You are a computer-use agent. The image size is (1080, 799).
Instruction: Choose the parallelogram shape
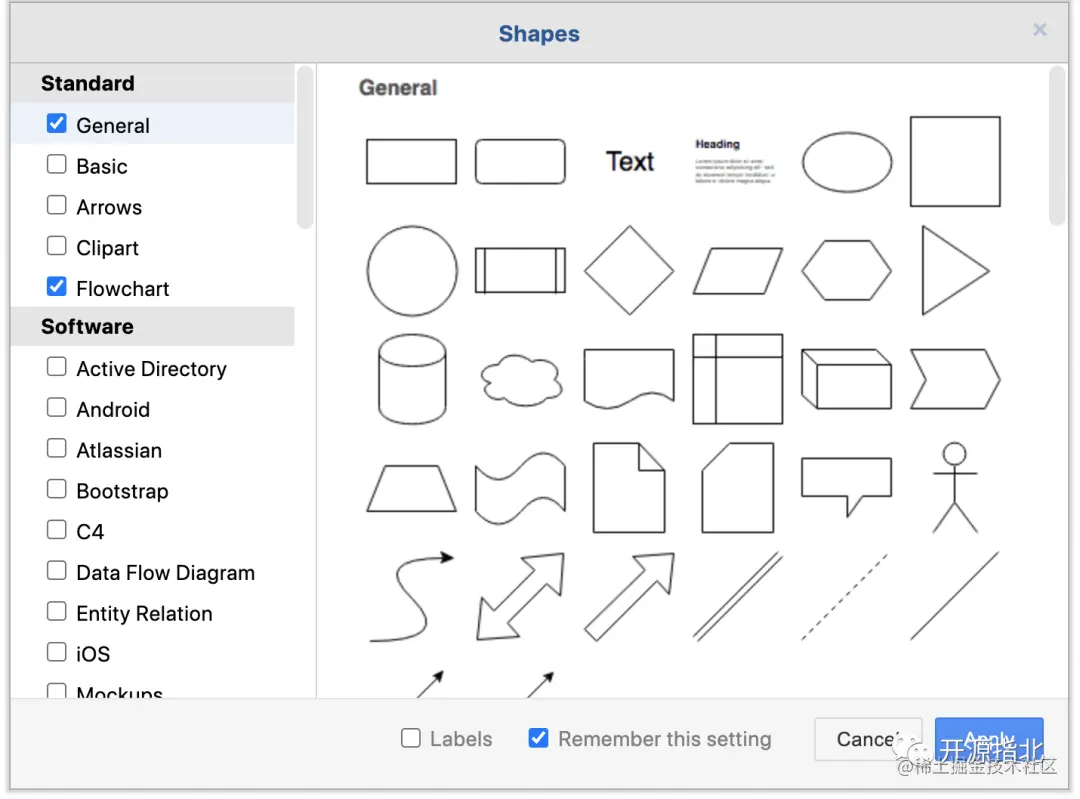tap(738, 271)
